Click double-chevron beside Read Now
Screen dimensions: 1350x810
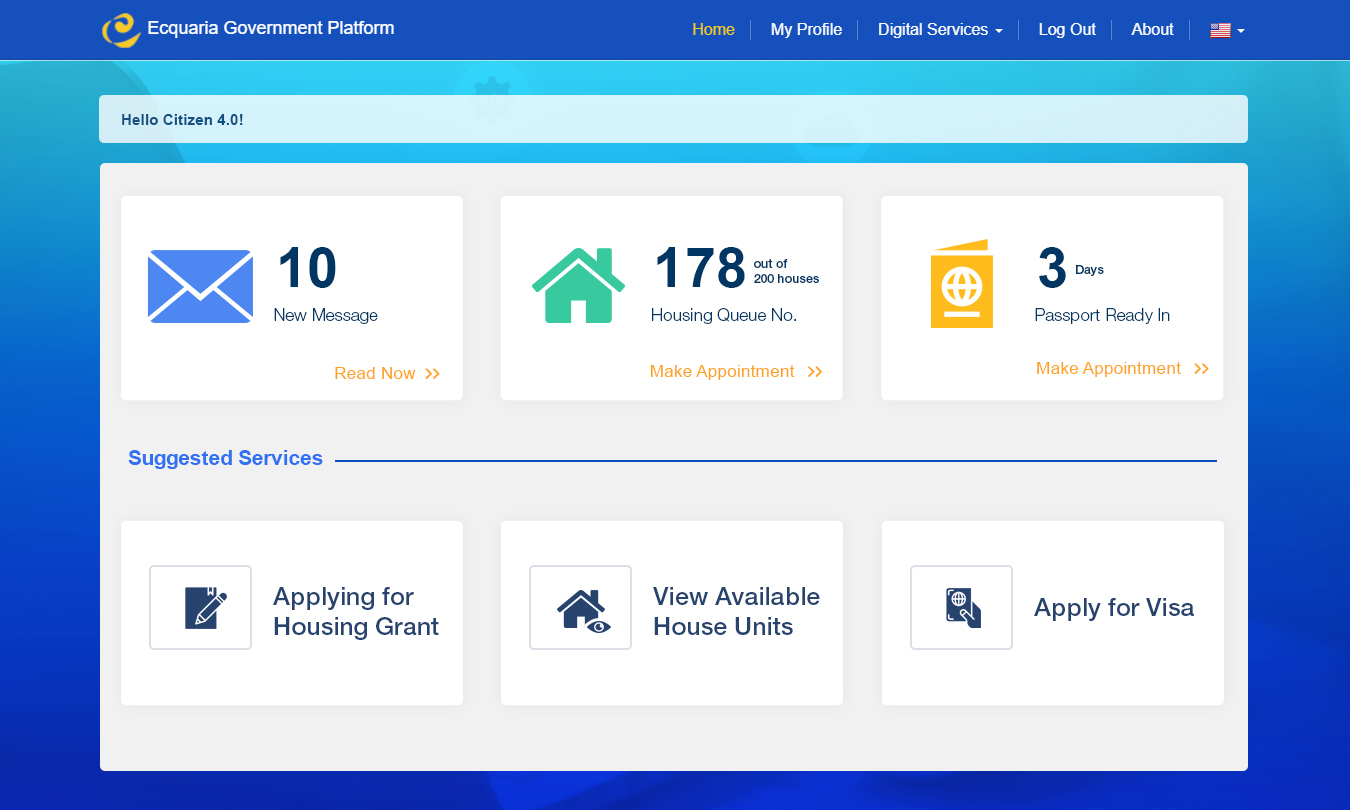[432, 374]
